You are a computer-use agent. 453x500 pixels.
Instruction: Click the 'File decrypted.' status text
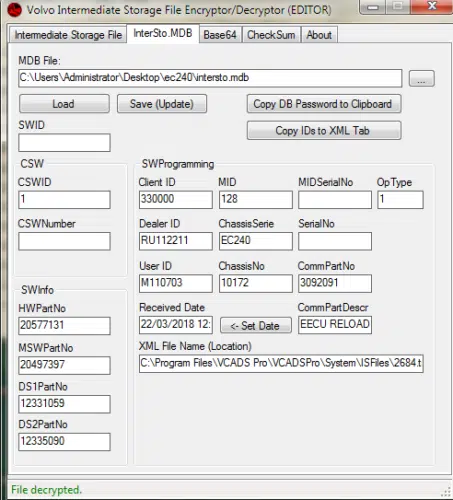[x=47, y=490]
